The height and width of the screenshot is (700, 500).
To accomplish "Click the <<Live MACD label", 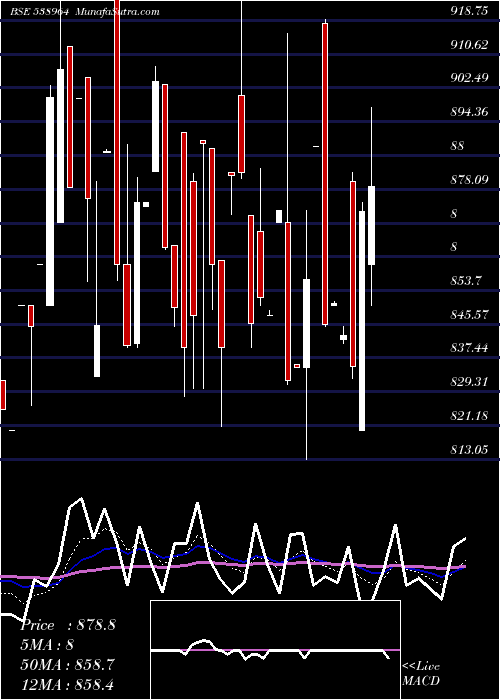I will (421, 673).
